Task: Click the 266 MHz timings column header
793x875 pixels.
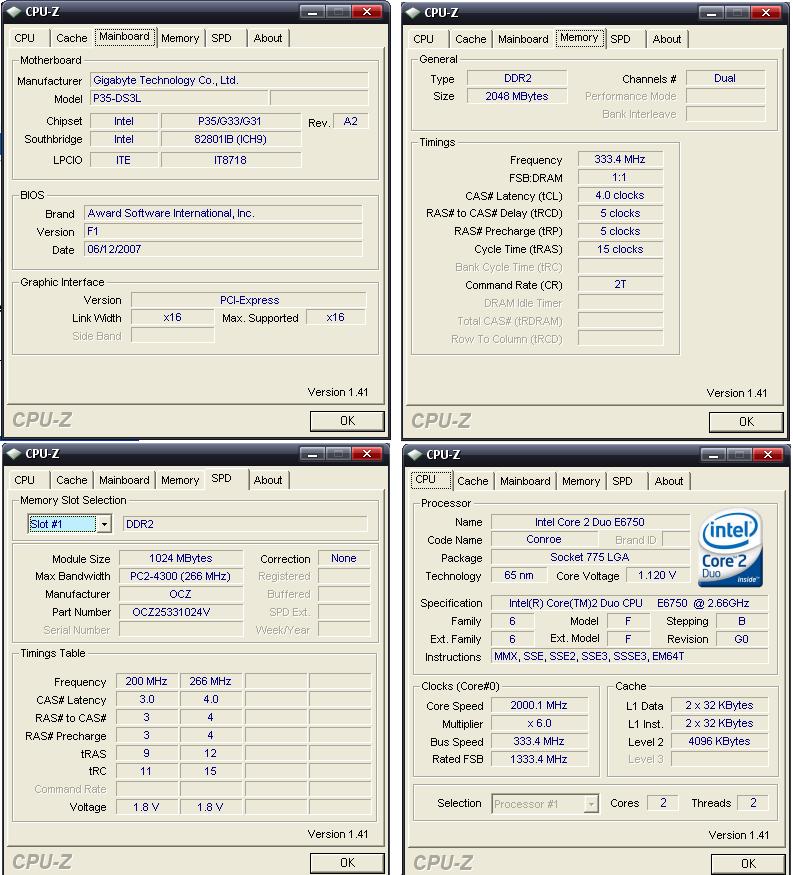Action: coord(211,681)
